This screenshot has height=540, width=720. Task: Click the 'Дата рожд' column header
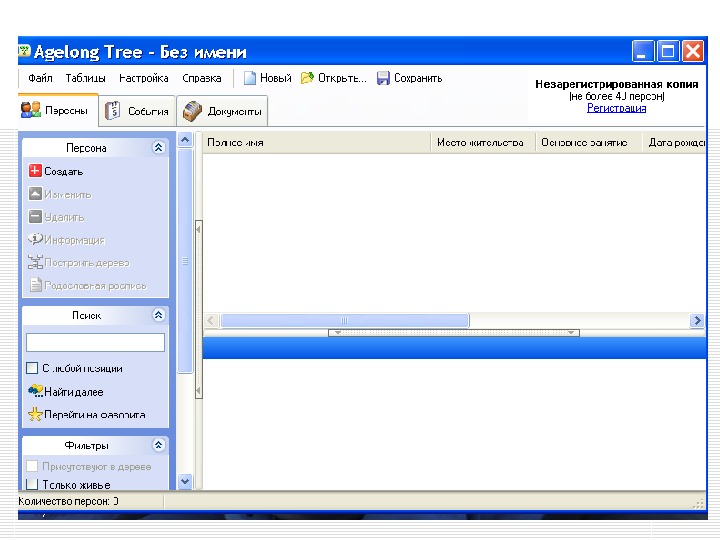[x=674, y=142]
